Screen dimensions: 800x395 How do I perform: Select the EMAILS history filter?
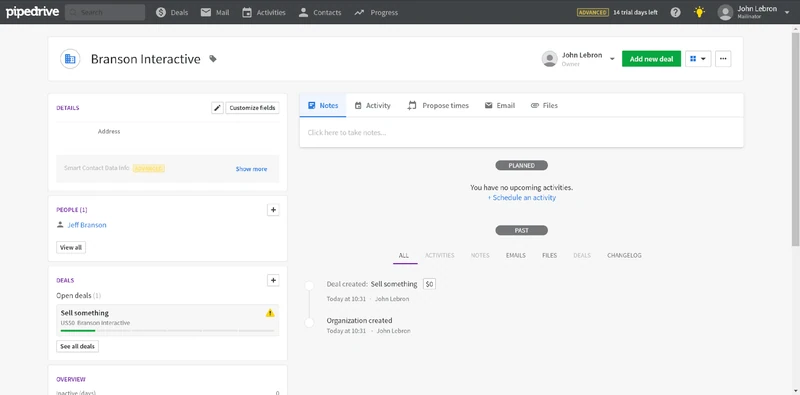[x=516, y=255]
